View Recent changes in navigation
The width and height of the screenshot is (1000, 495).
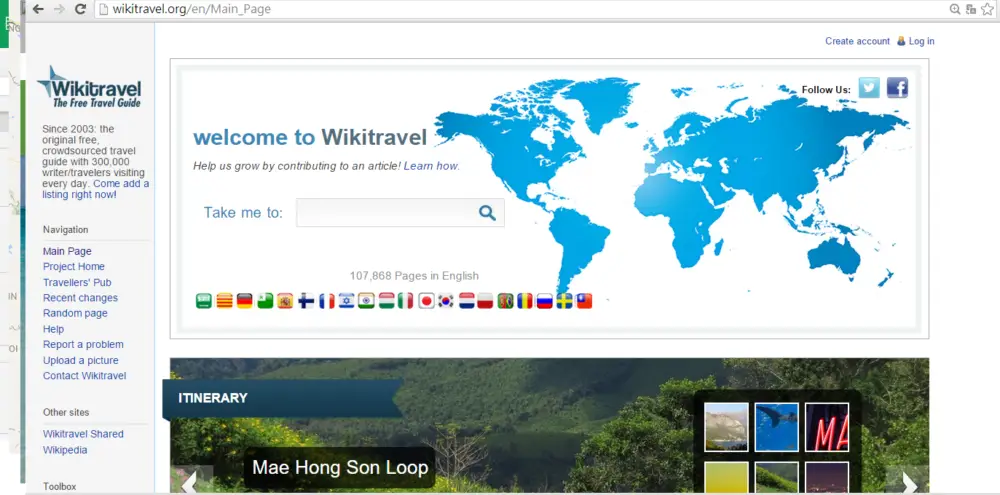click(80, 298)
